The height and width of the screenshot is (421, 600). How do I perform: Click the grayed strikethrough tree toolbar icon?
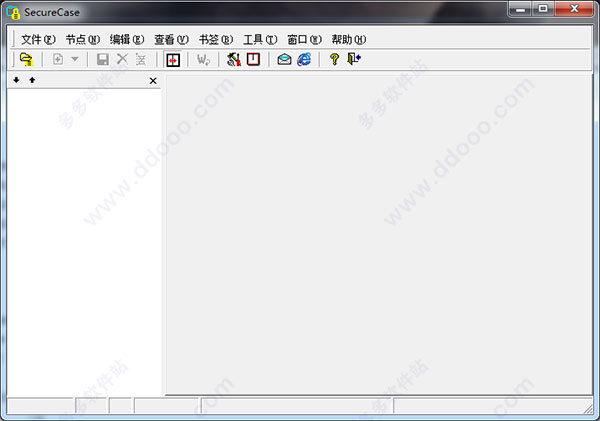click(x=141, y=59)
